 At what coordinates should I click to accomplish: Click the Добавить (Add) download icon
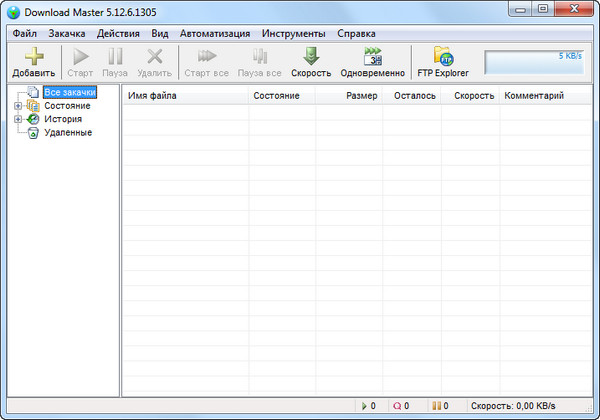(x=33, y=56)
